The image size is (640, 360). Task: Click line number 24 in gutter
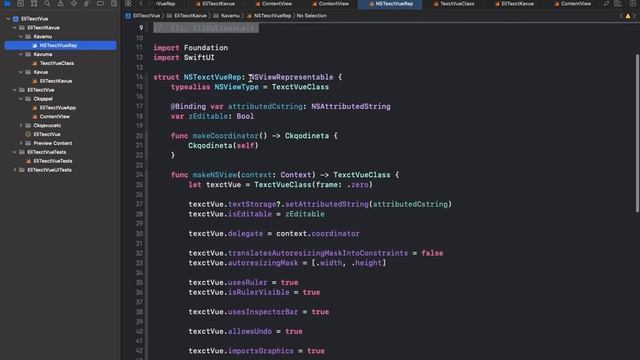click(x=140, y=175)
